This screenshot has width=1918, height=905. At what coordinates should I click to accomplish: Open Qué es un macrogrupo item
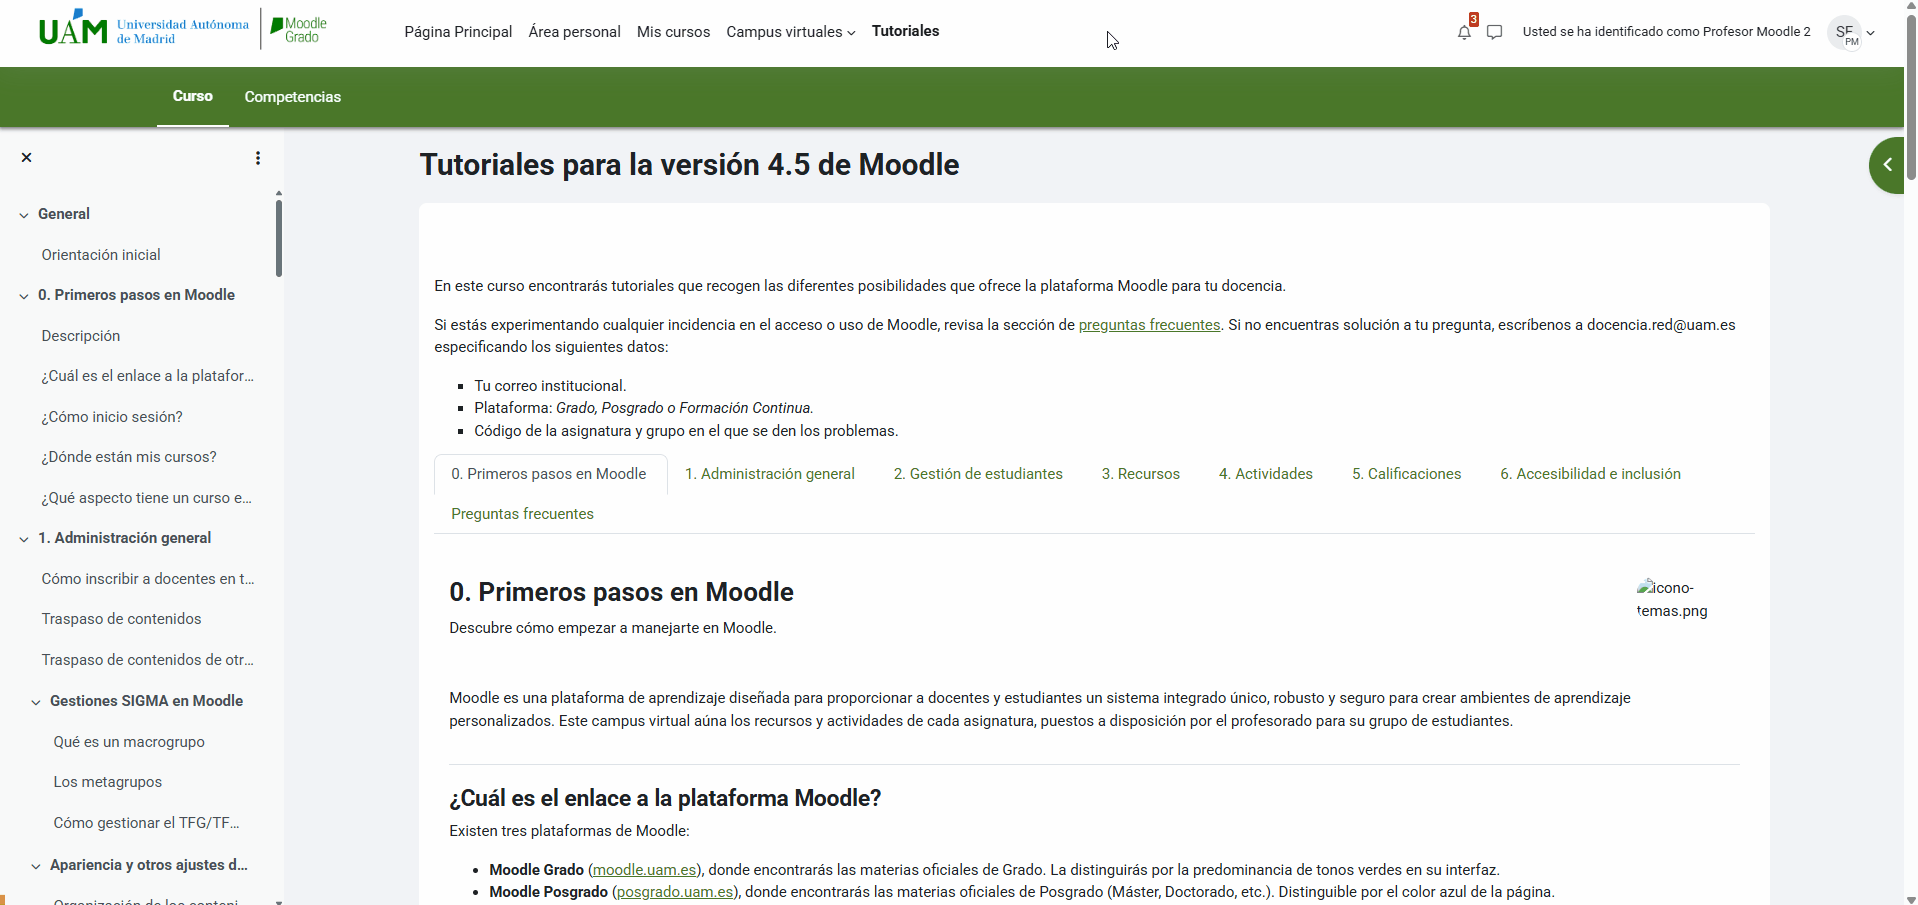click(x=129, y=742)
